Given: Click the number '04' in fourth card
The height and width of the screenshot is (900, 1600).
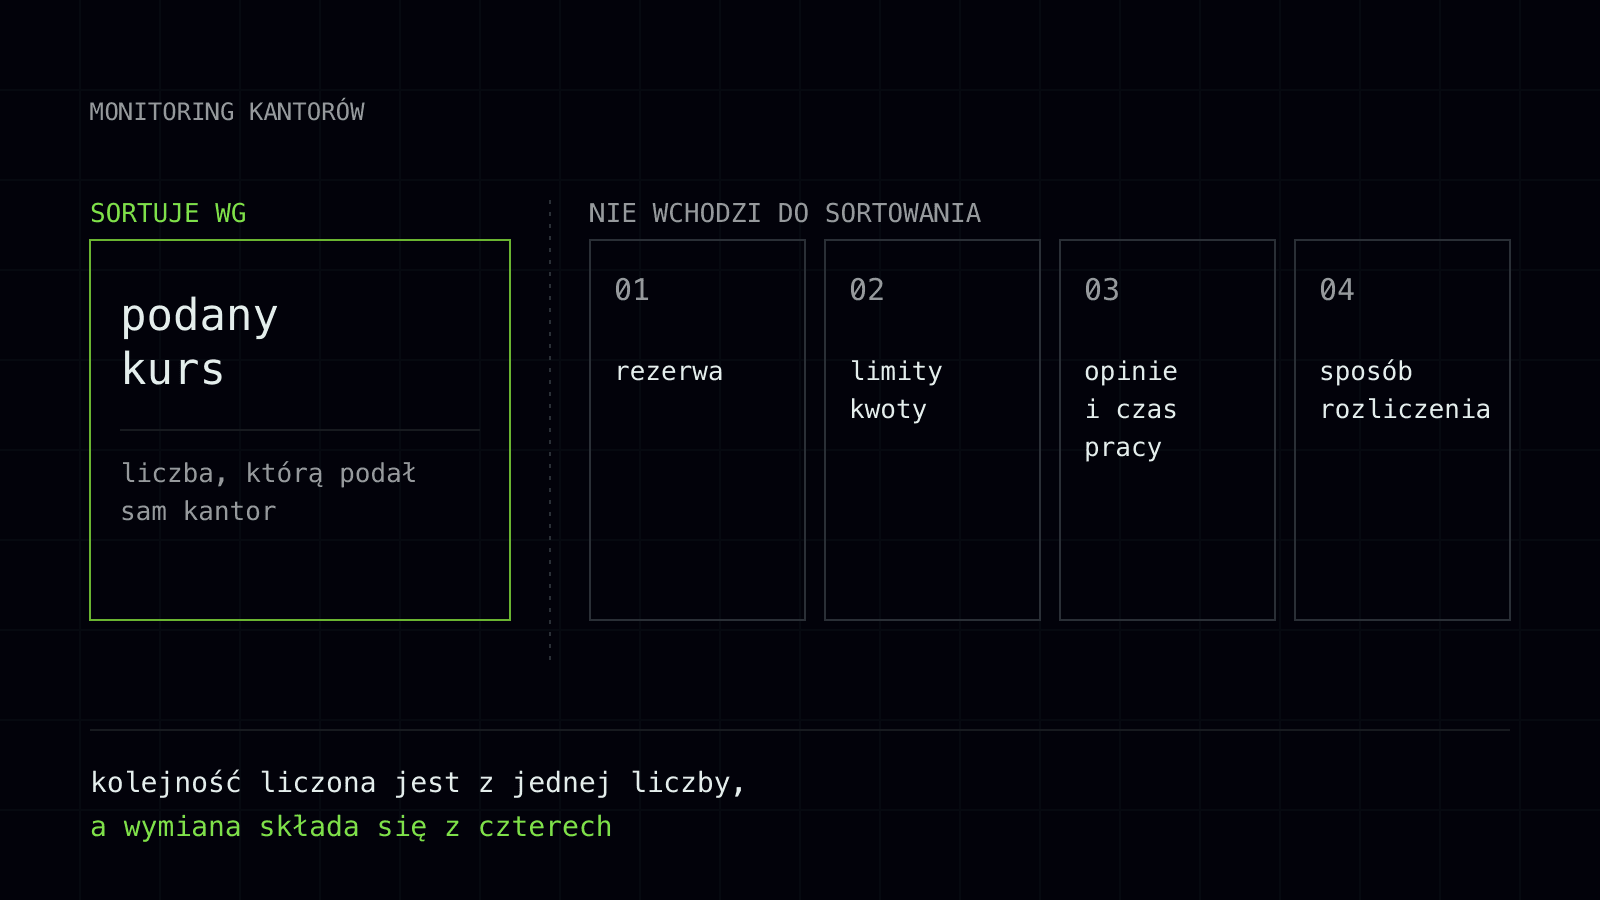Looking at the screenshot, I should point(1337,290).
